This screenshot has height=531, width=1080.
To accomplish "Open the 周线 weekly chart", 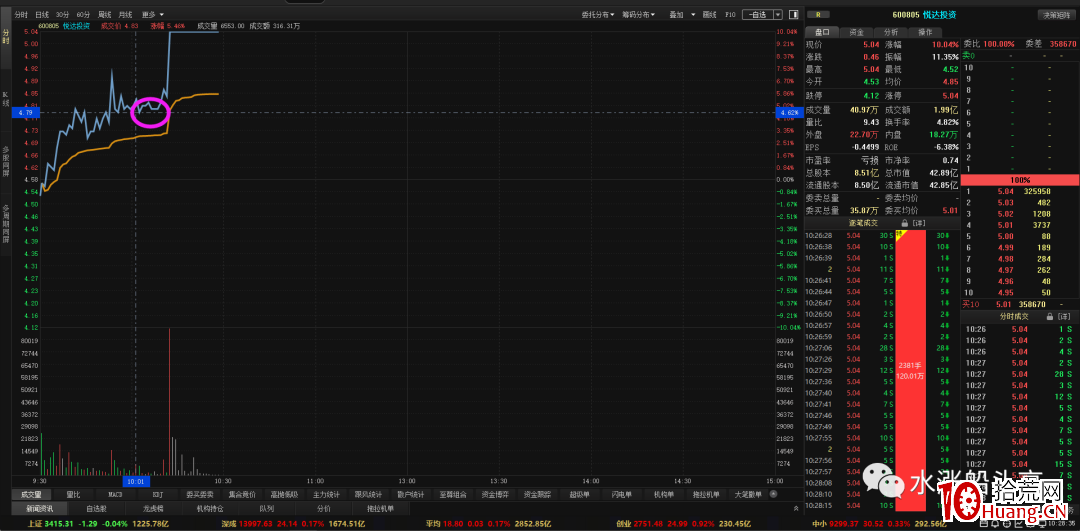I will point(105,14).
